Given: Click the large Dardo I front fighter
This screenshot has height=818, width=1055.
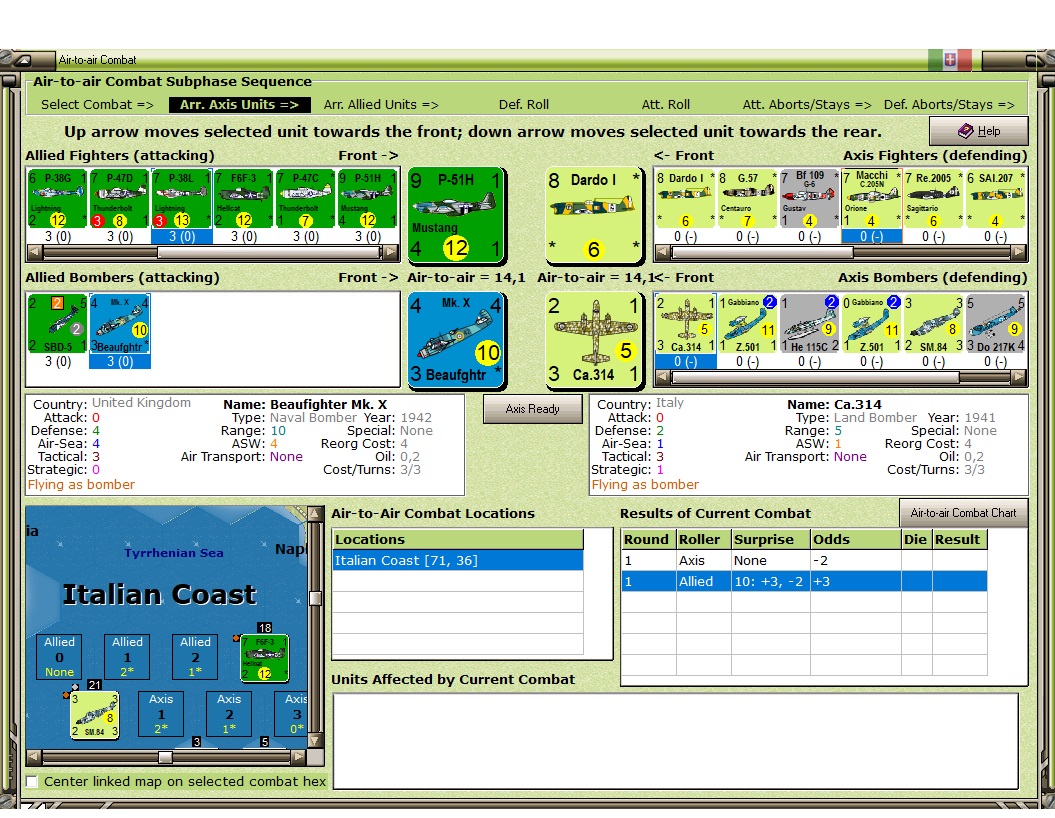Looking at the screenshot, I should [593, 215].
